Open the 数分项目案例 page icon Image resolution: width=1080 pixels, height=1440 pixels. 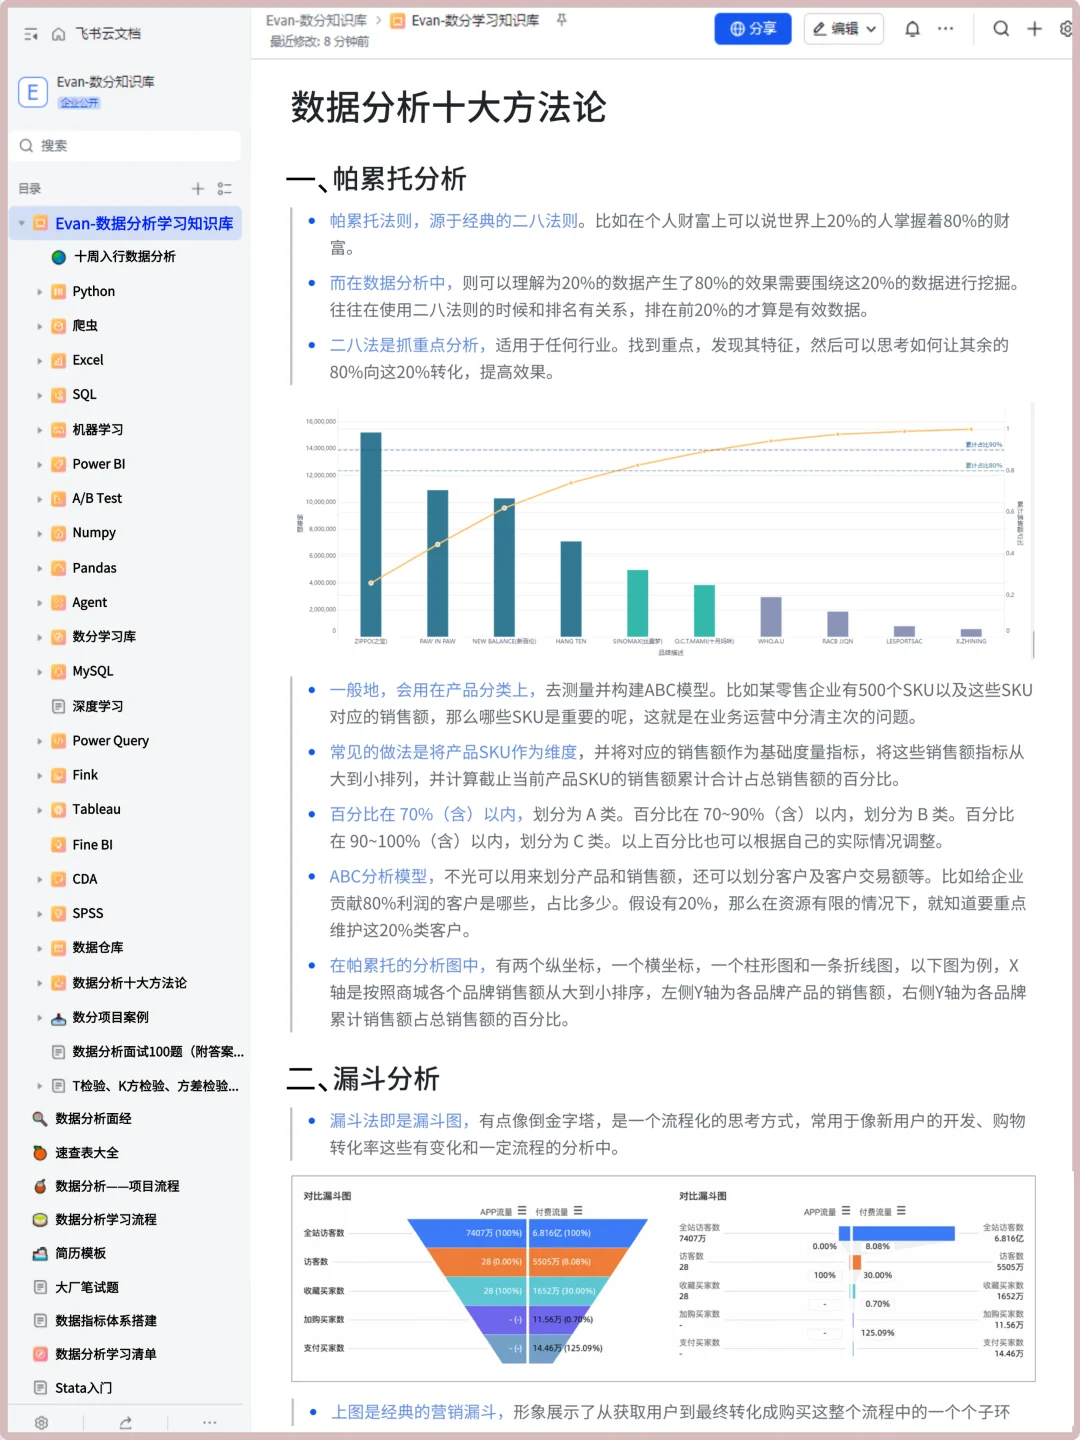[x=58, y=1017]
